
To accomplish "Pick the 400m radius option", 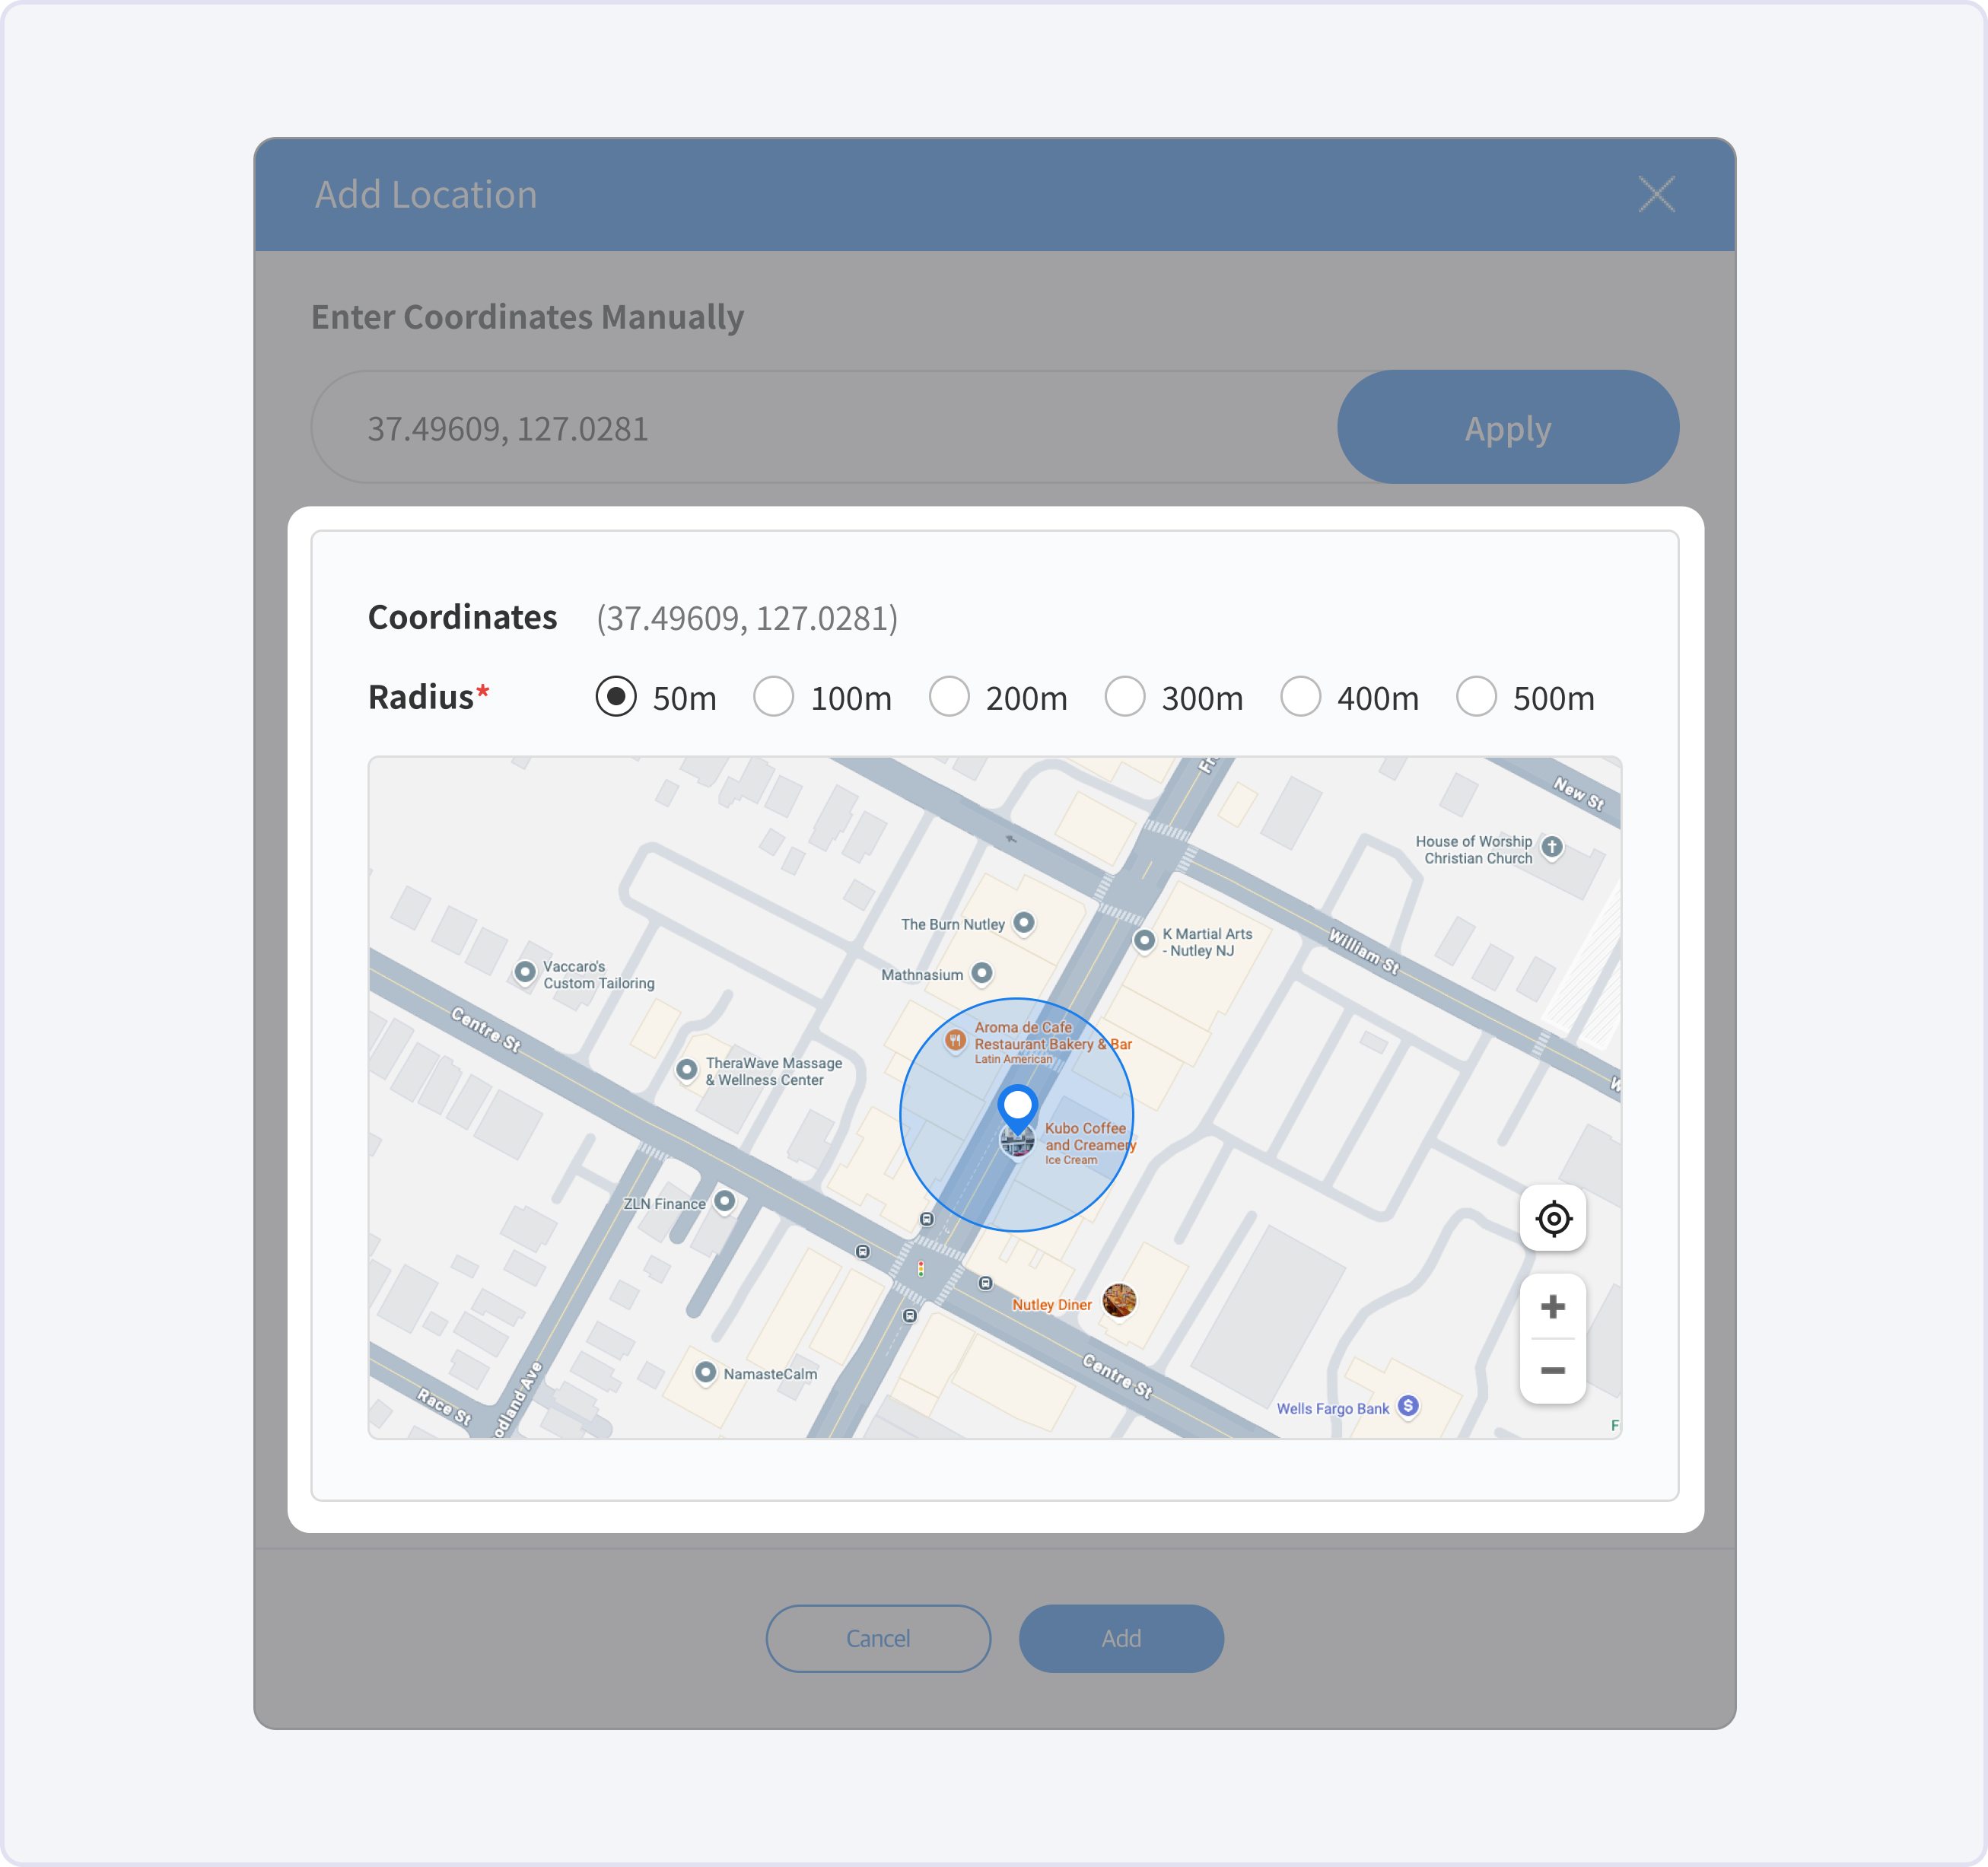I will click(x=1300, y=696).
